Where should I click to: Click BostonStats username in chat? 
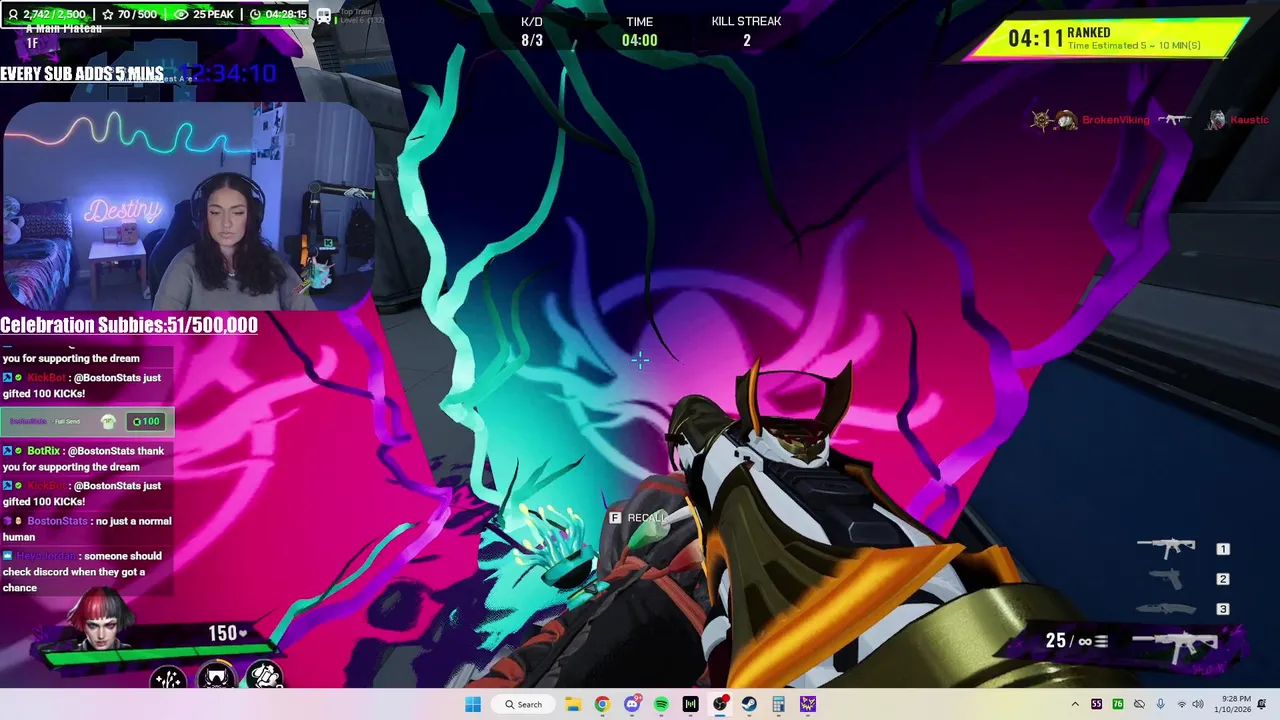point(57,521)
